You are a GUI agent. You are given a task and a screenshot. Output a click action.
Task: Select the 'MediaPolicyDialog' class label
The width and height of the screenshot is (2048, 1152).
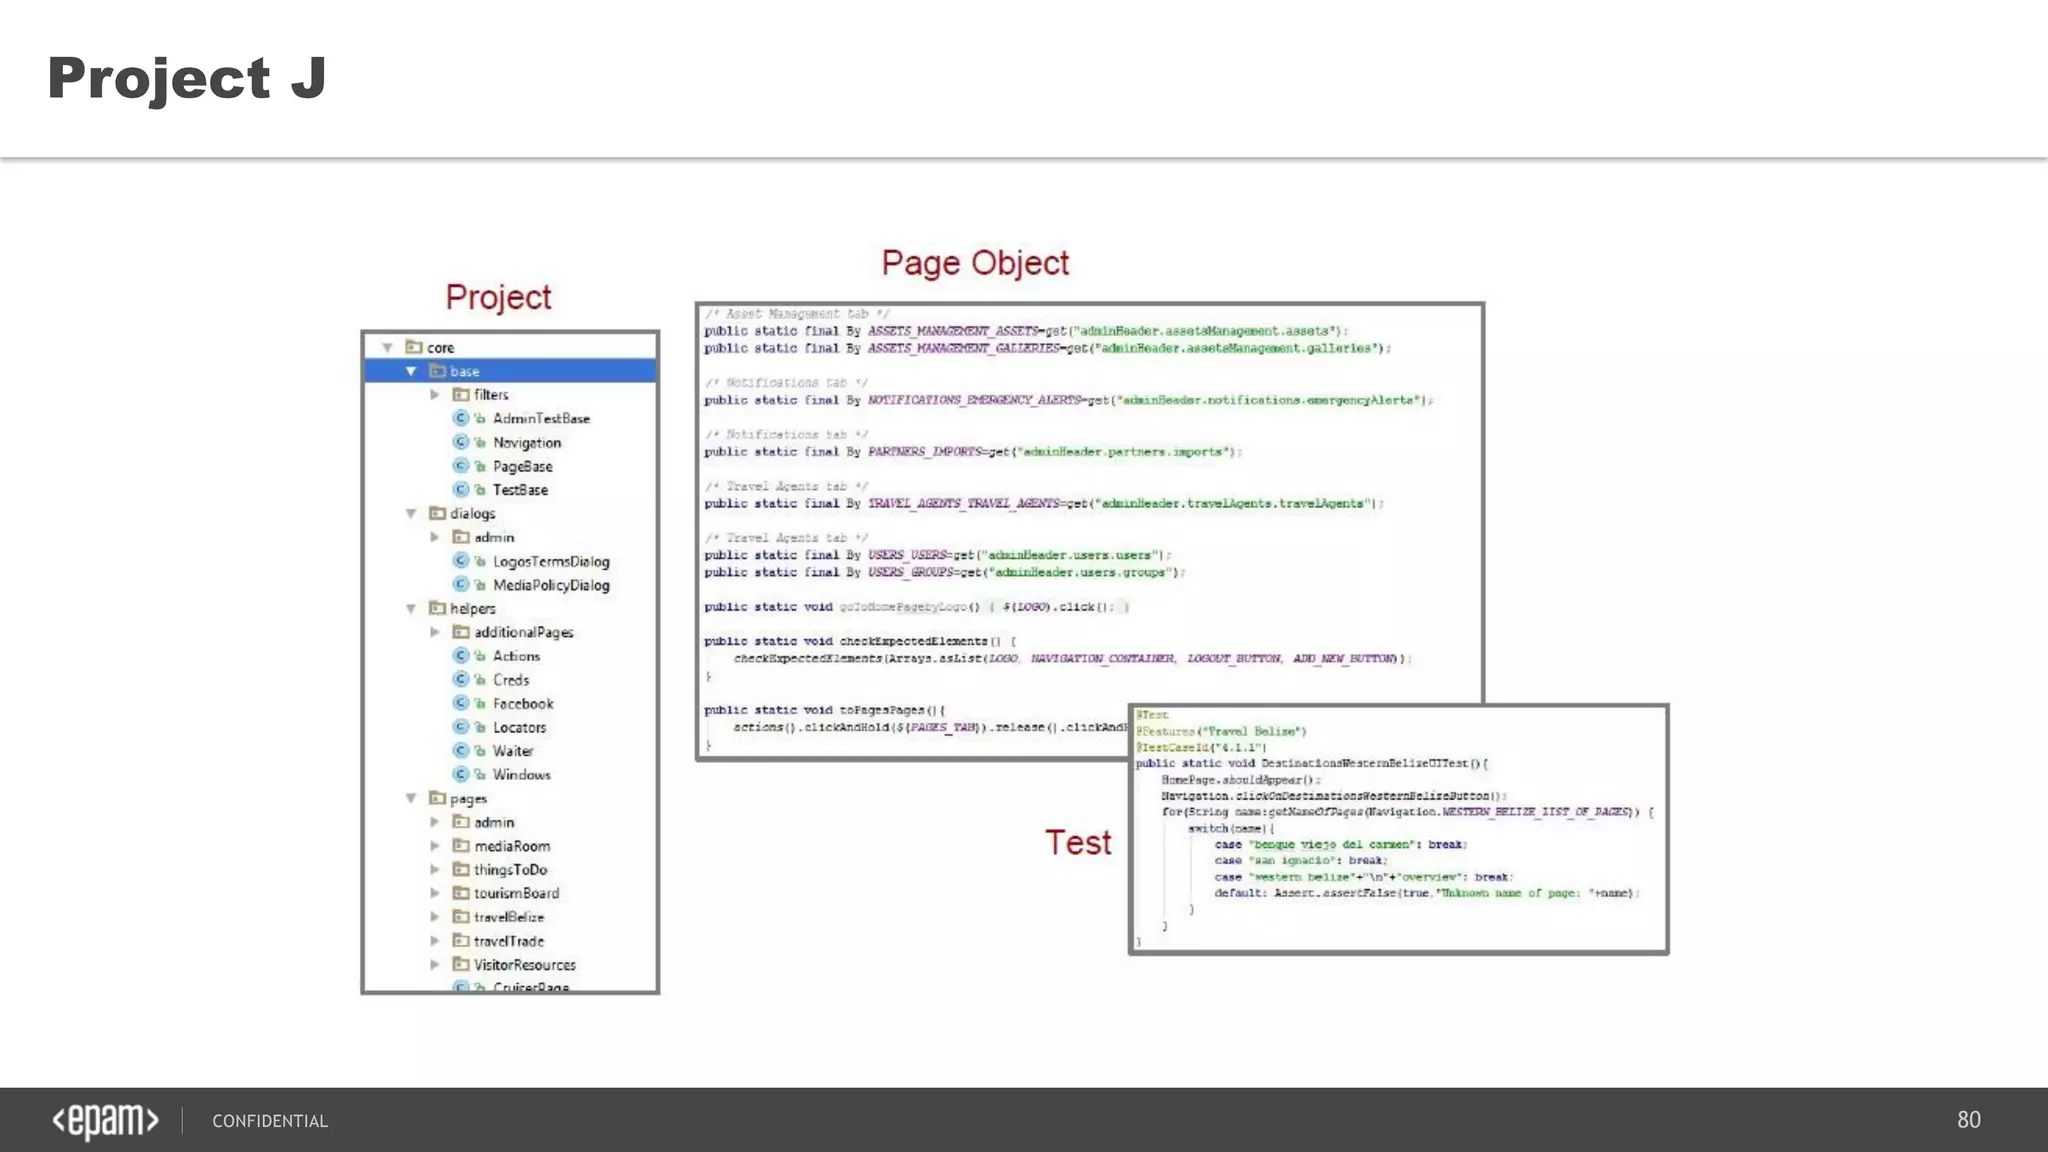click(551, 586)
